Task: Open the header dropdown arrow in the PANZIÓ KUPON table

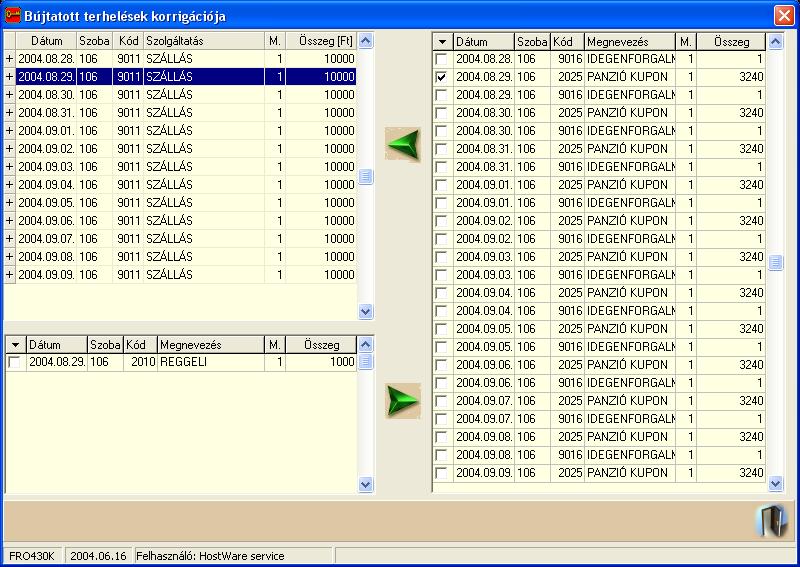Action: (442, 42)
